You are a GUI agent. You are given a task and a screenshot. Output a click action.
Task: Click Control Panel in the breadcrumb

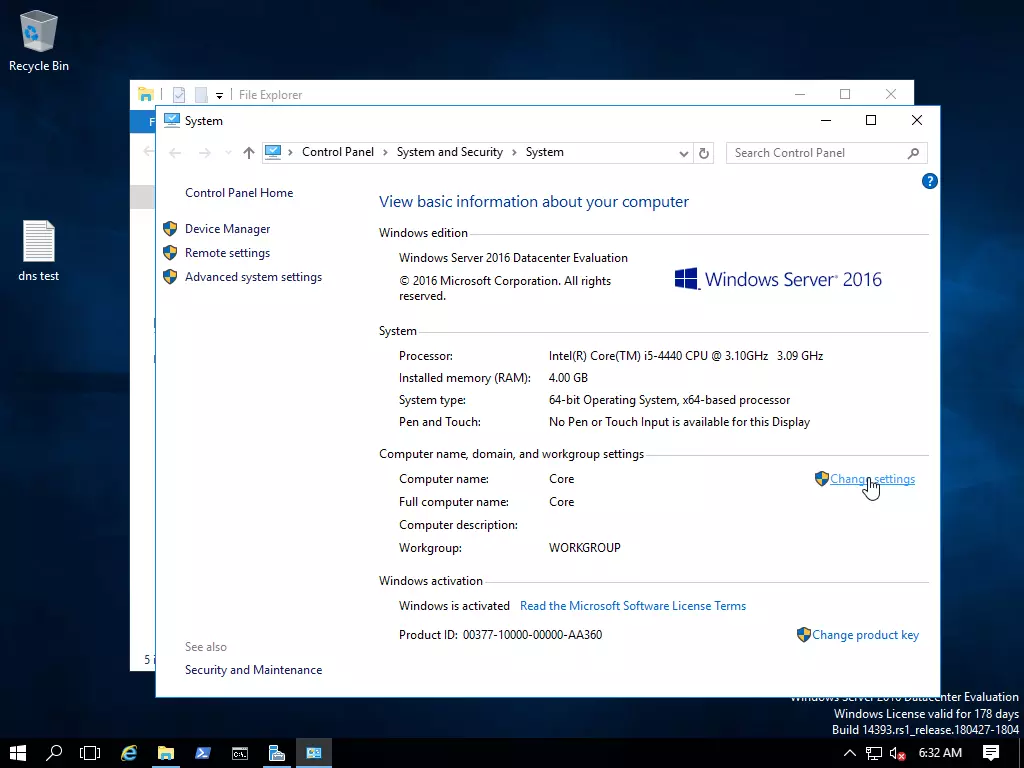click(338, 152)
